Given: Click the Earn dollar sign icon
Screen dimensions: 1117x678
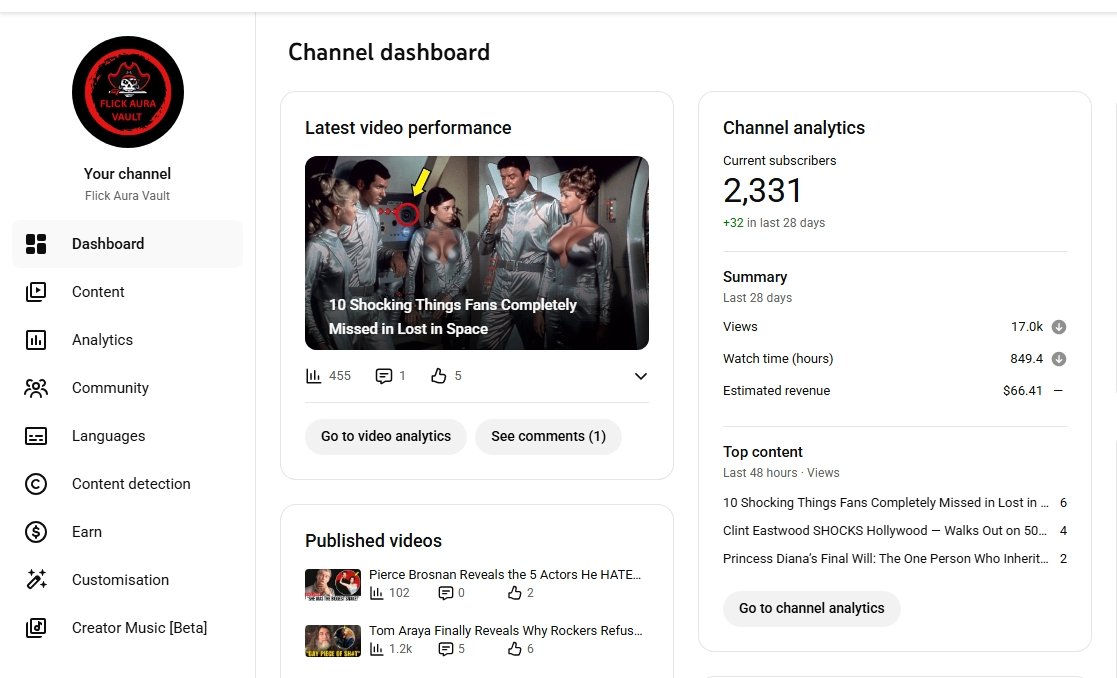Looking at the screenshot, I should pos(36,532).
